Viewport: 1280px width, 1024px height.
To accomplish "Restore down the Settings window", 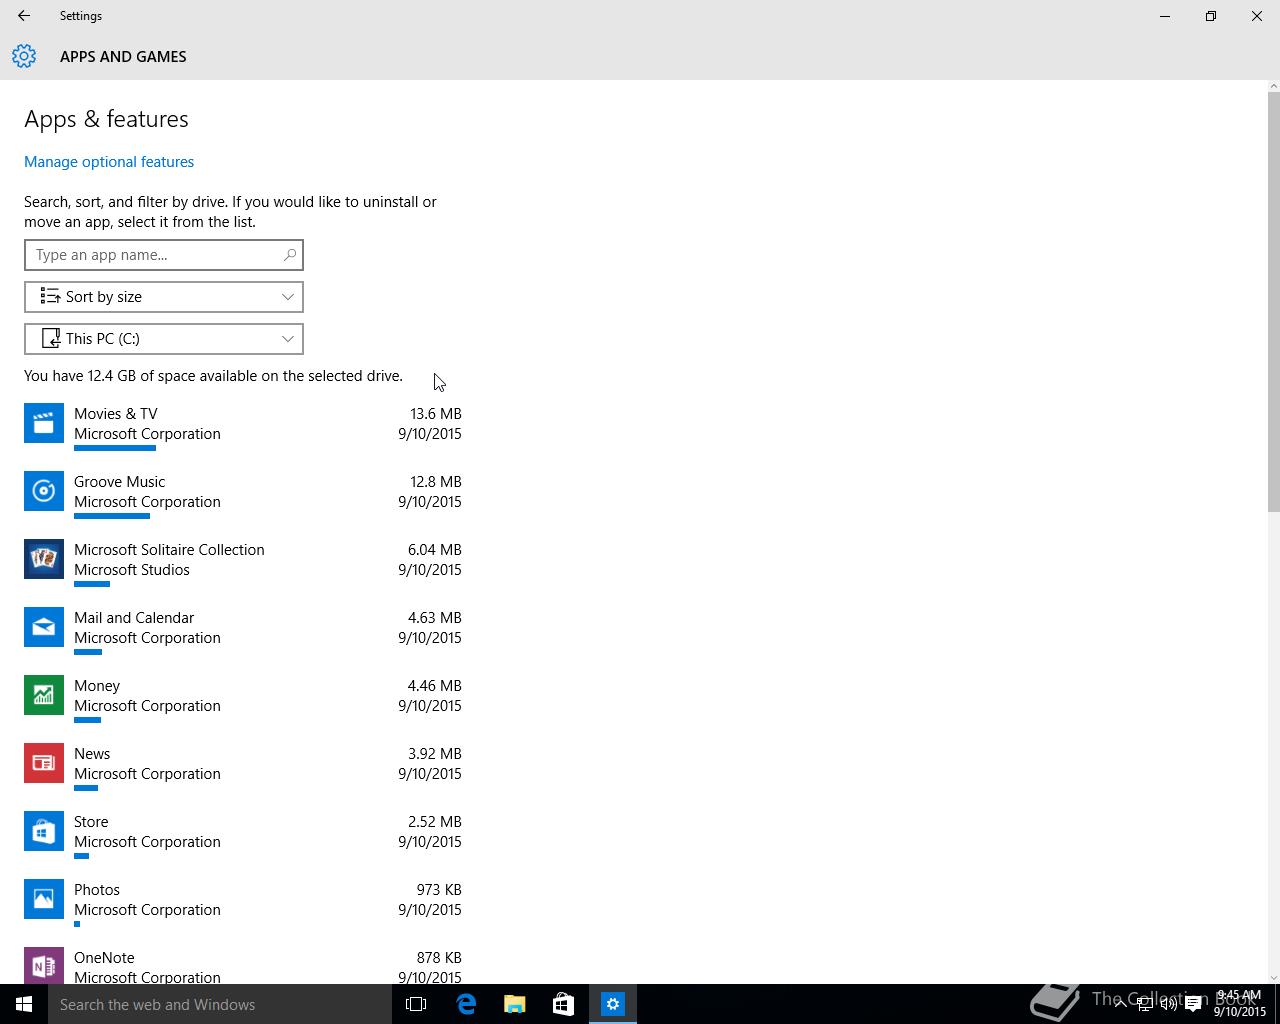I will point(1211,16).
